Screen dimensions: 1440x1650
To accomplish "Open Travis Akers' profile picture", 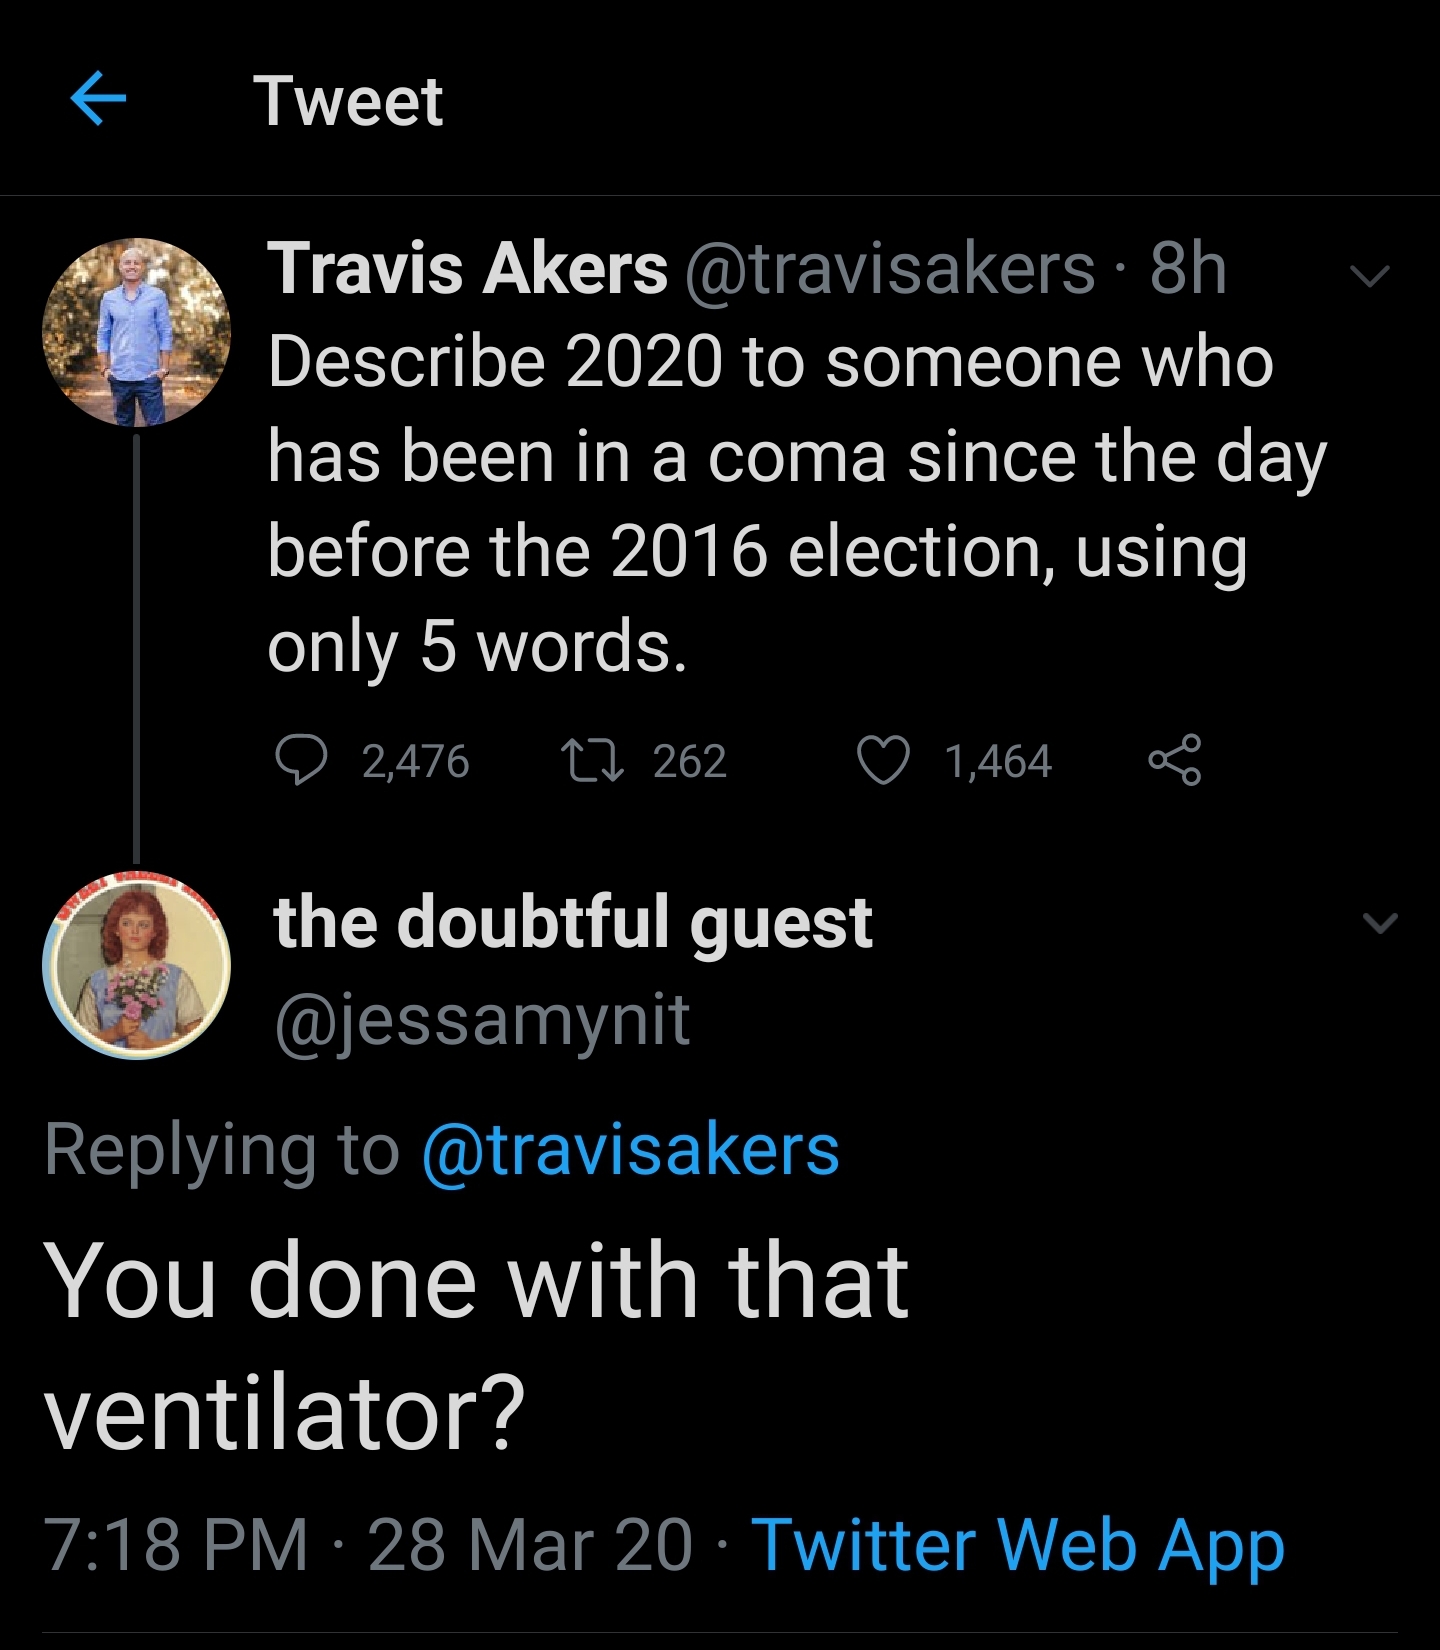I will (x=136, y=332).
